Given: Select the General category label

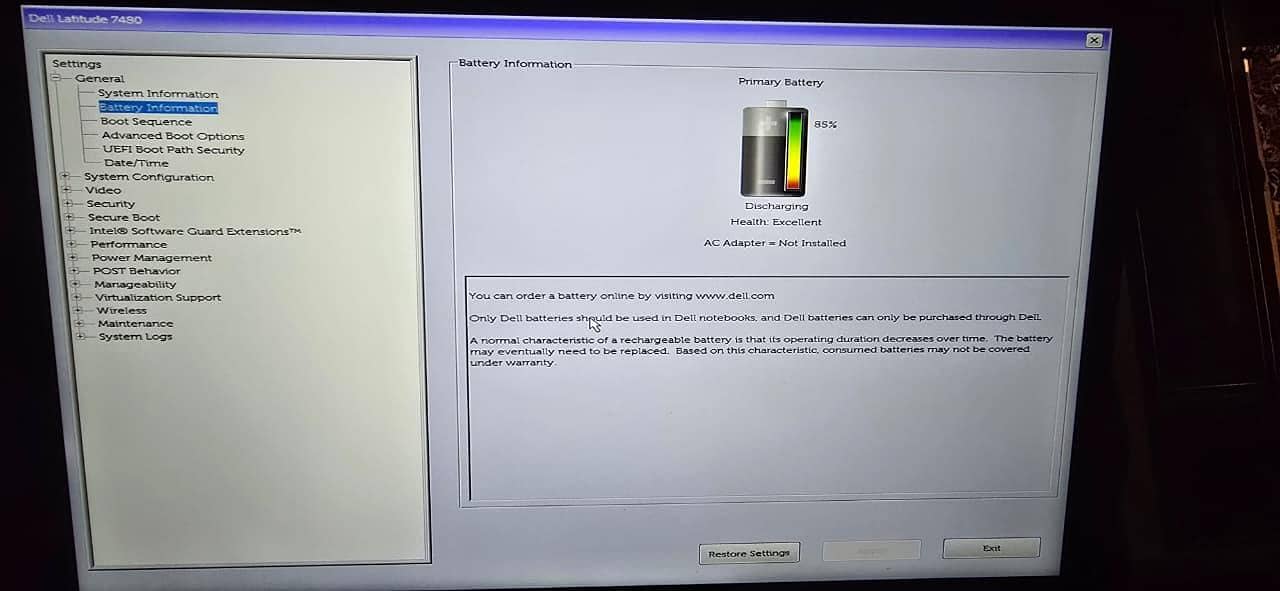Looking at the screenshot, I should (x=100, y=78).
